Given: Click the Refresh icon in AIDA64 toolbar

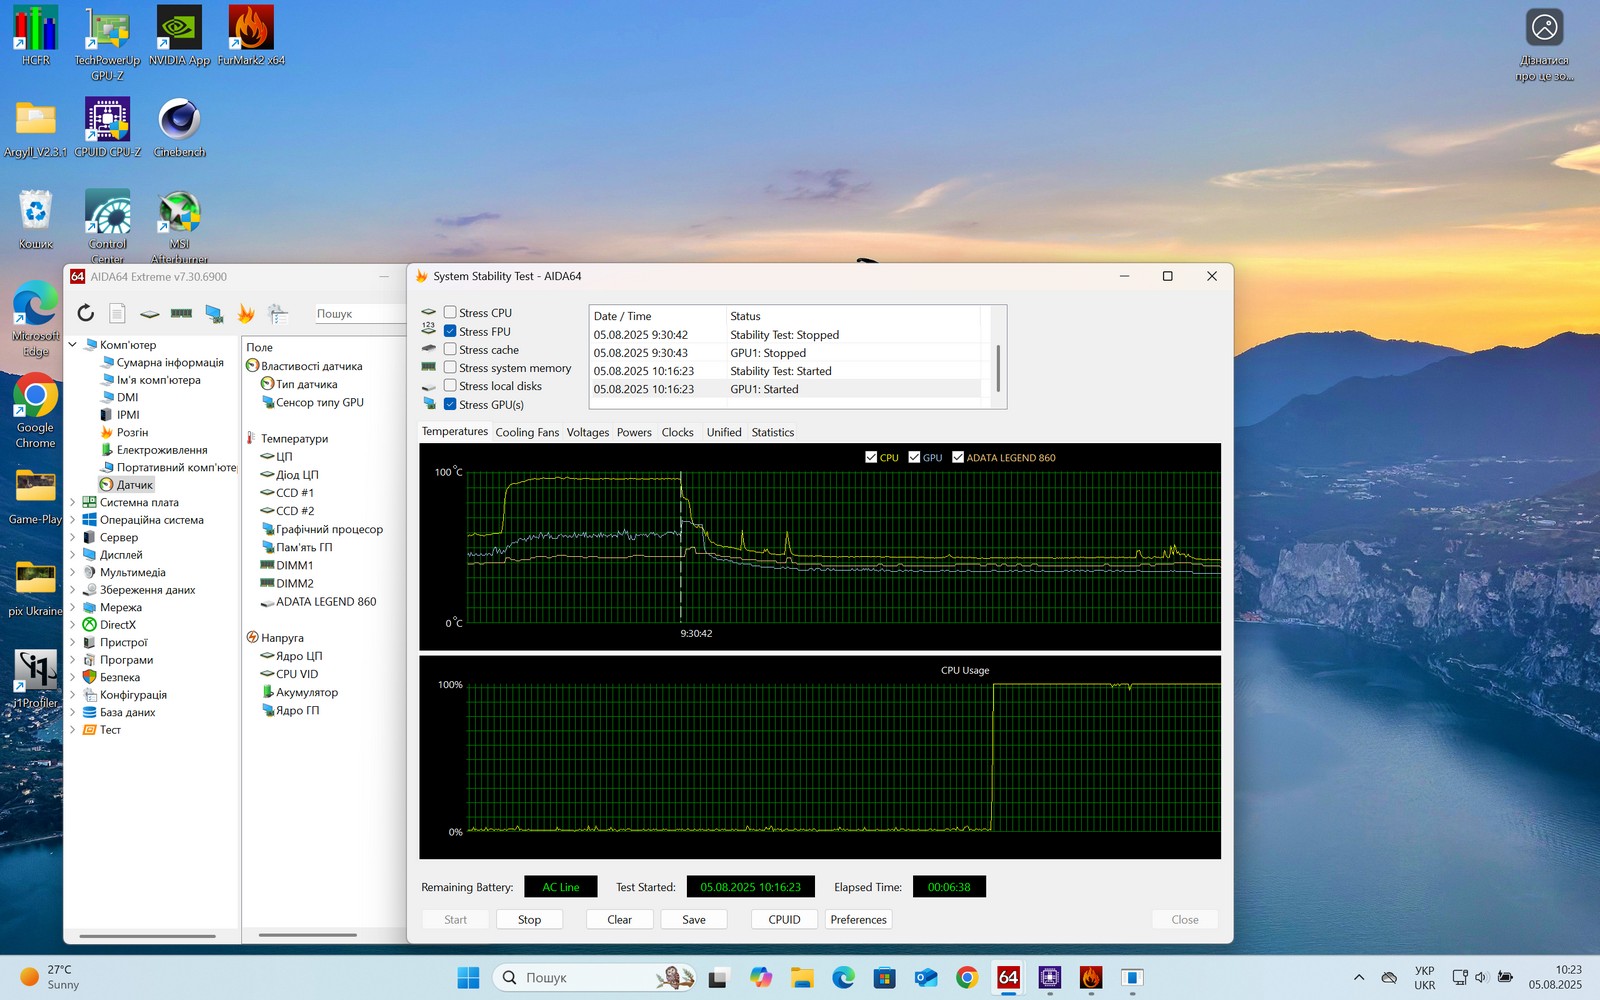Looking at the screenshot, I should tap(86, 313).
